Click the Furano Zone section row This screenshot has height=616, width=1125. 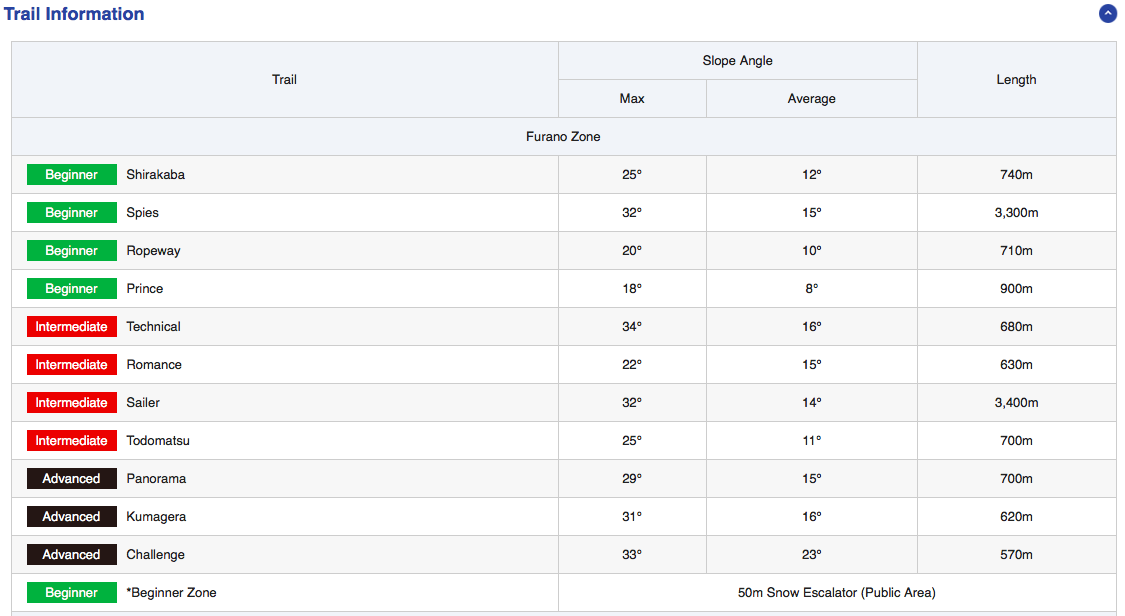pyautogui.click(x=563, y=137)
